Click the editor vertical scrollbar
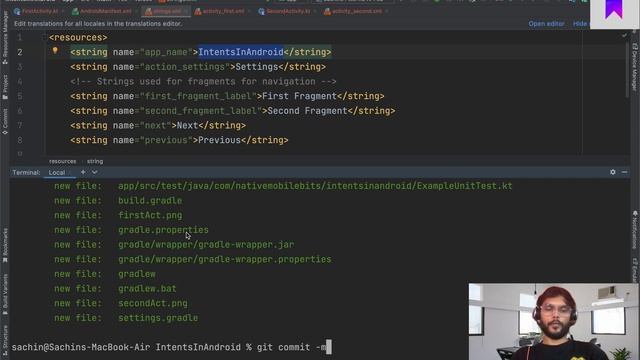Image resolution: width=640 pixels, height=360 pixels. pos(627,70)
